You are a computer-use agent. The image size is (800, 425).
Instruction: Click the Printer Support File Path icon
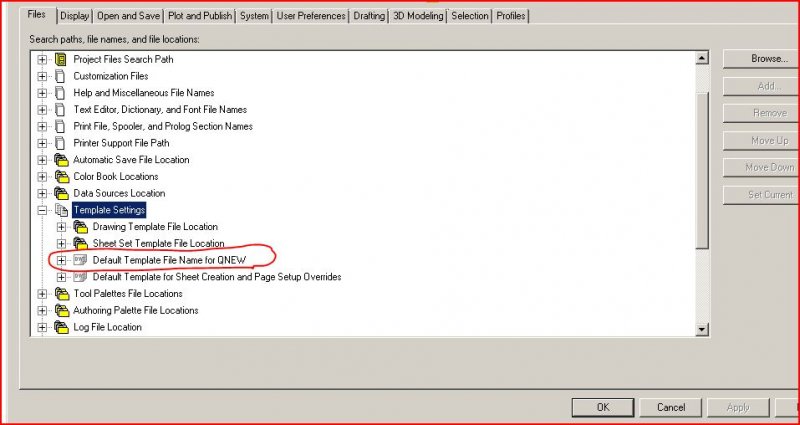point(61,143)
